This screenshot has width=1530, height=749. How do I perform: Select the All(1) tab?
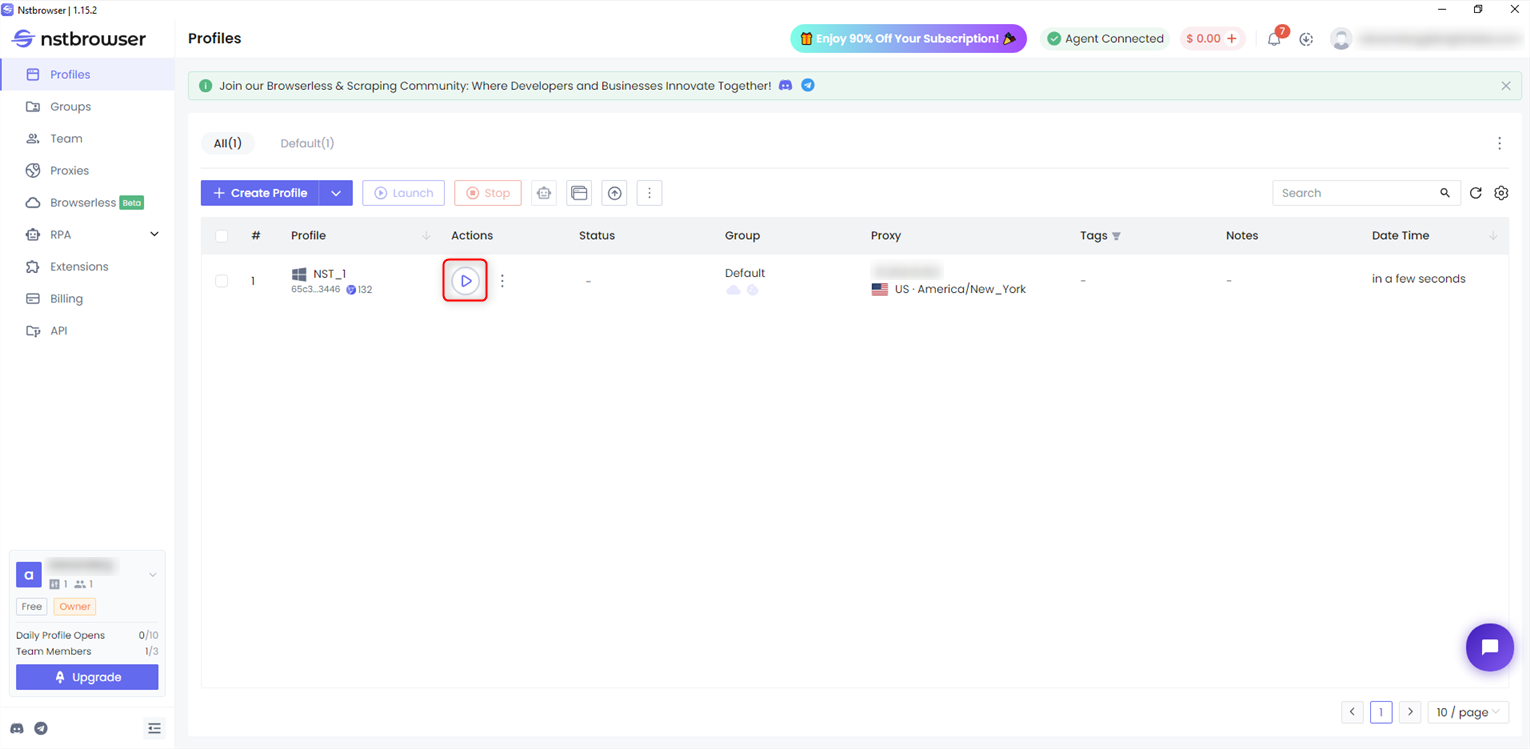click(x=228, y=143)
